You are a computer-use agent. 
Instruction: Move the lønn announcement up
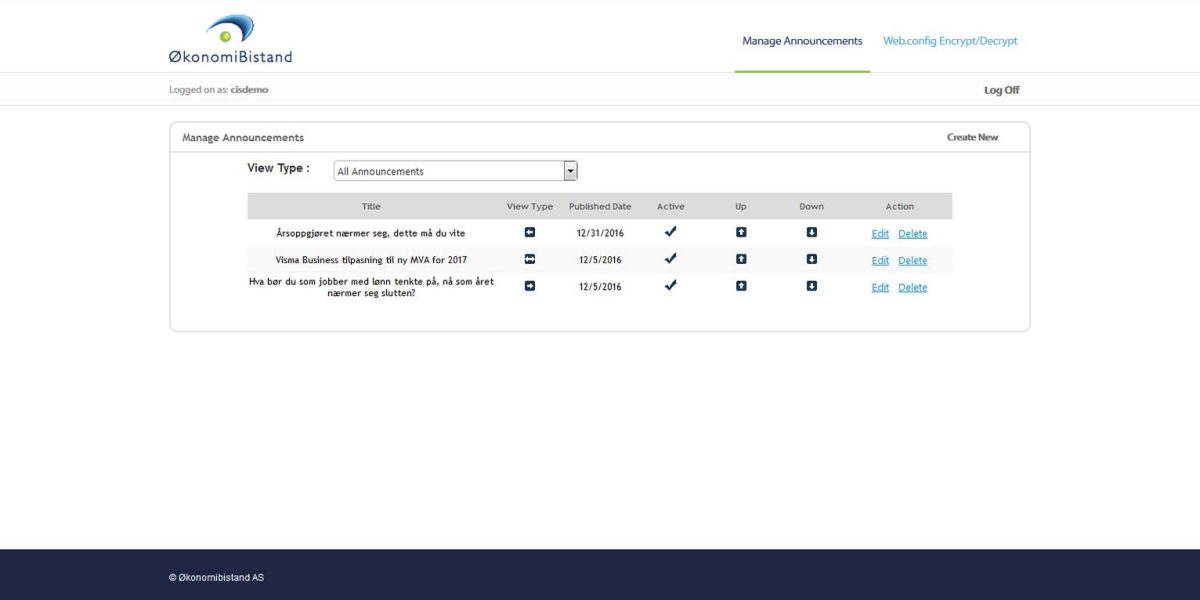[x=740, y=286]
